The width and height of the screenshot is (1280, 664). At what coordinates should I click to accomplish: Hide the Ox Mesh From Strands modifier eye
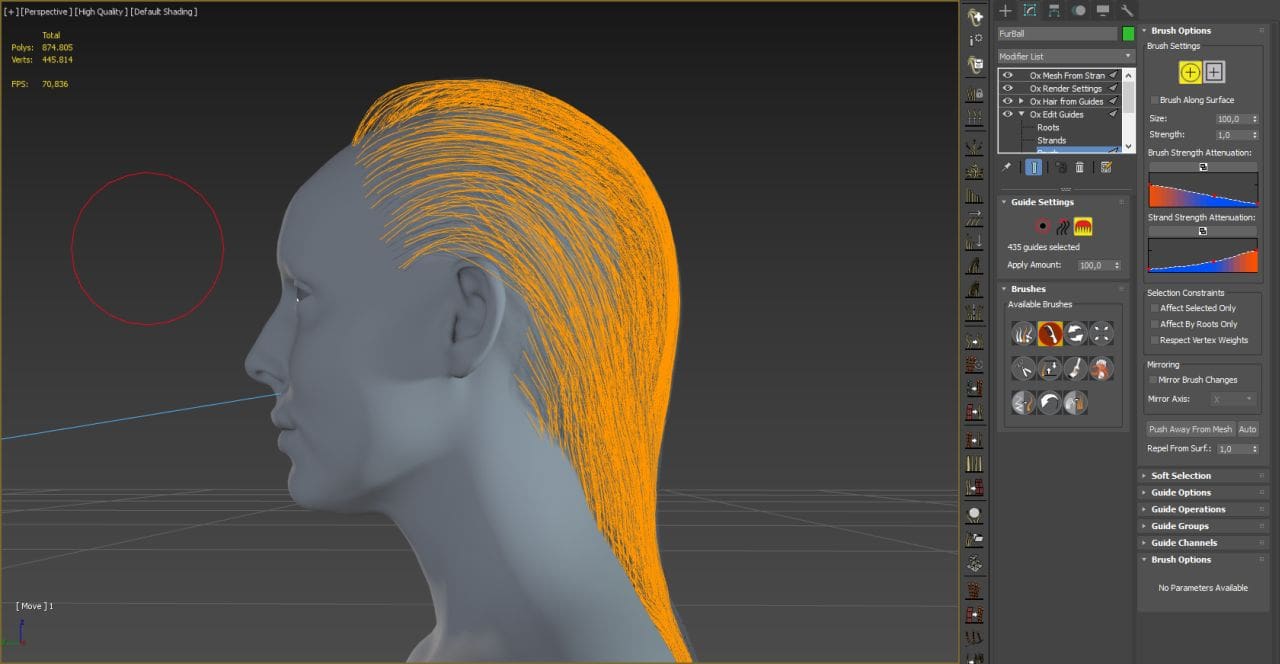point(1008,75)
